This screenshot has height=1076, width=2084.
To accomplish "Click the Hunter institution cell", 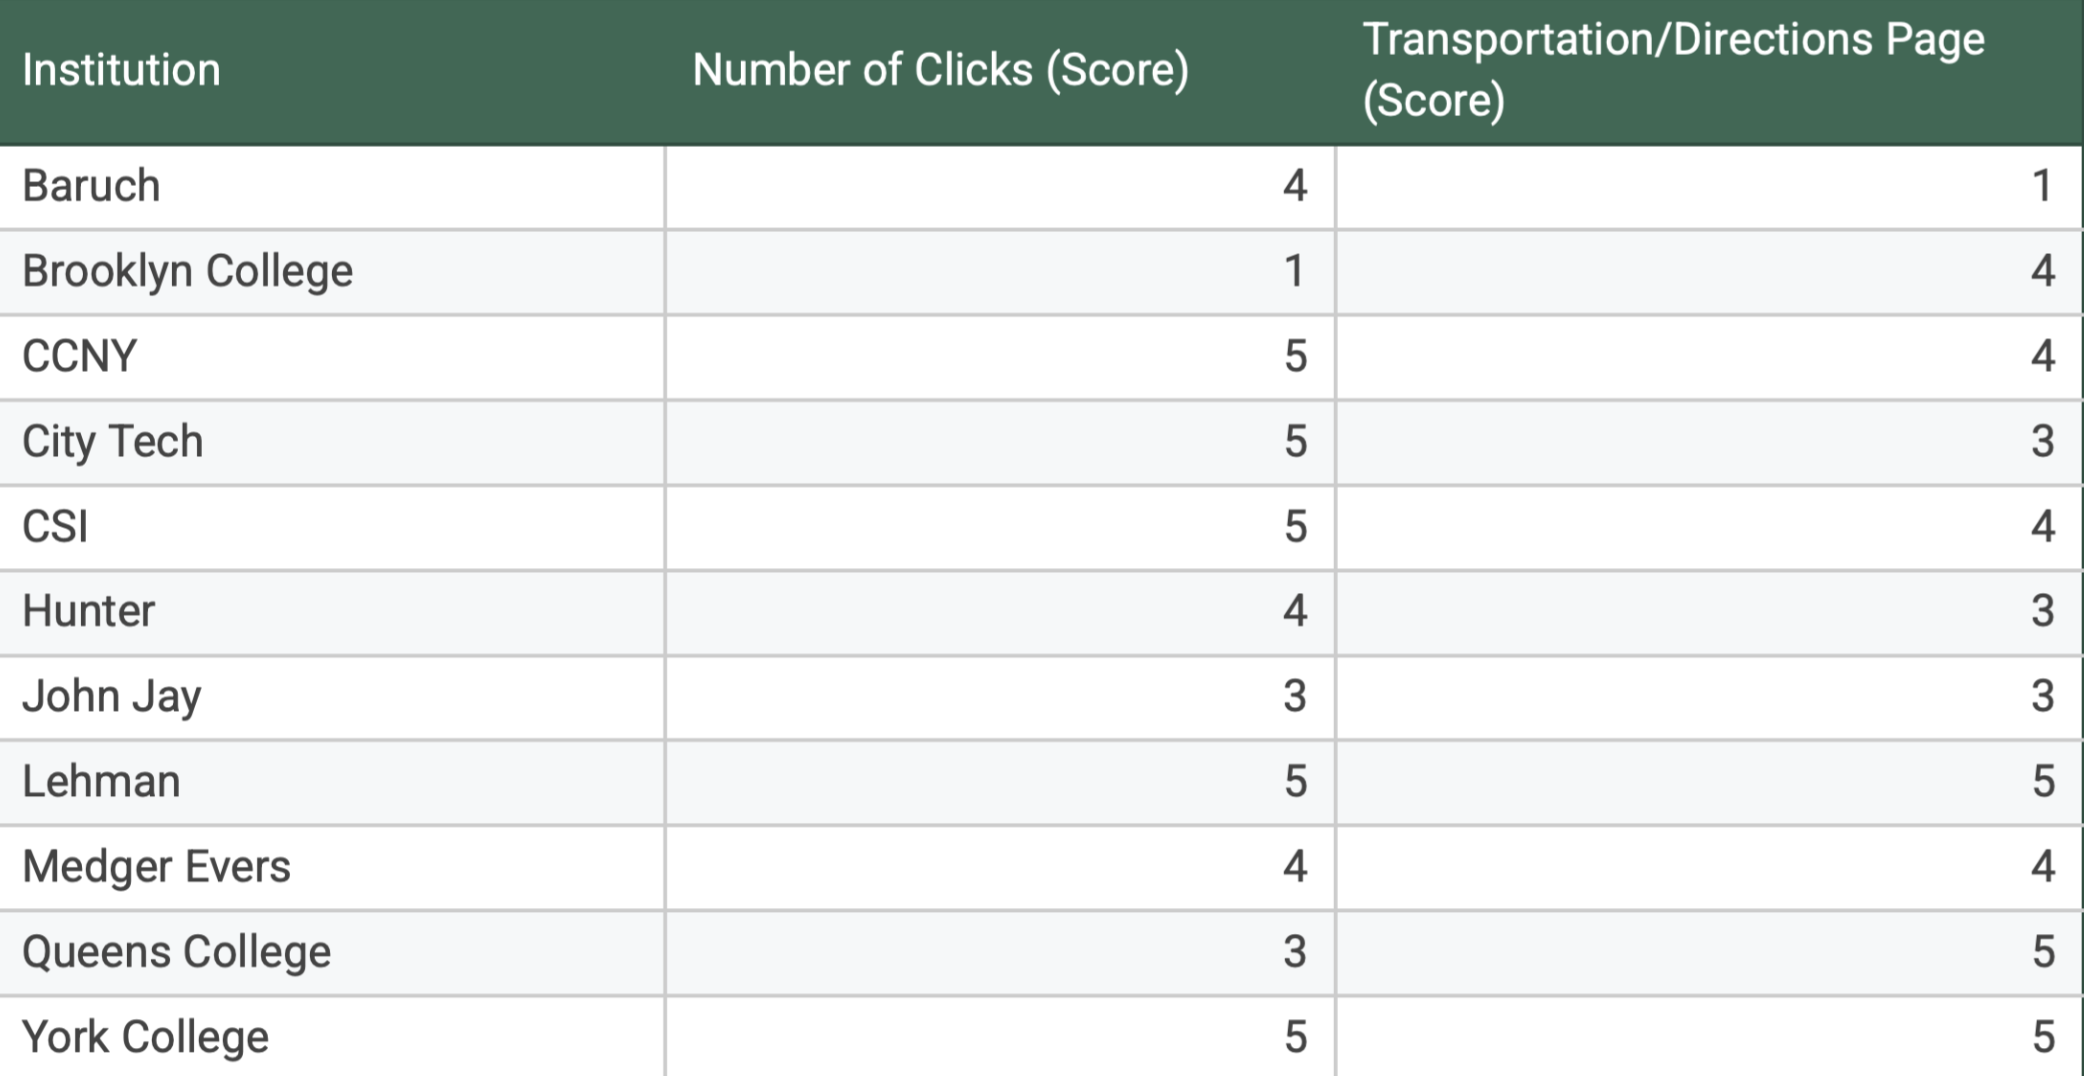I will pos(88,611).
